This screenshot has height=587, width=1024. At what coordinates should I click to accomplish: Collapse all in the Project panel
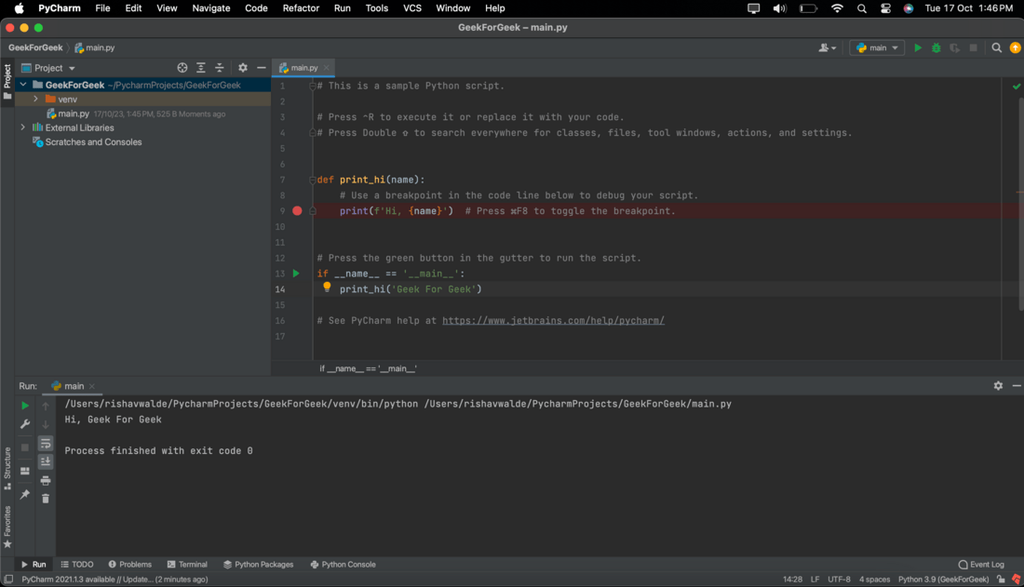pos(219,68)
